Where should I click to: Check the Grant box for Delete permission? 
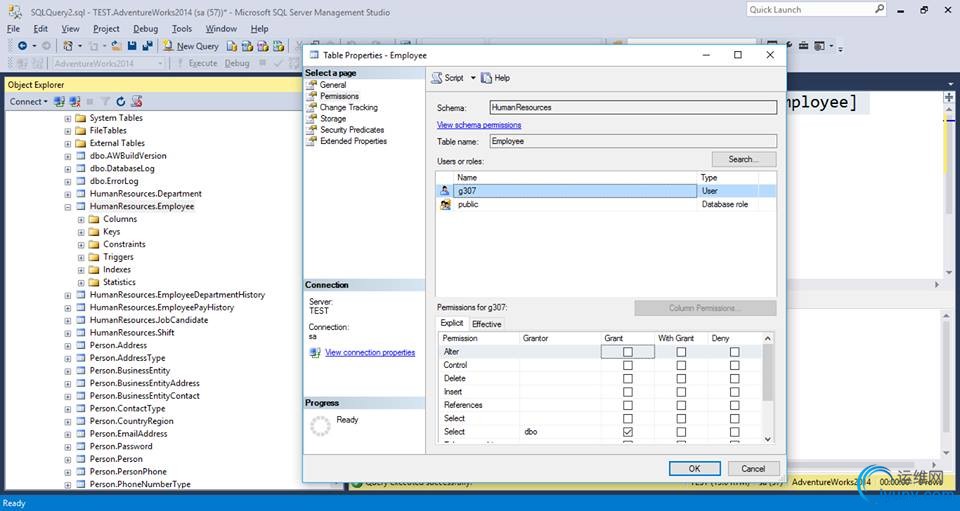[x=628, y=378]
